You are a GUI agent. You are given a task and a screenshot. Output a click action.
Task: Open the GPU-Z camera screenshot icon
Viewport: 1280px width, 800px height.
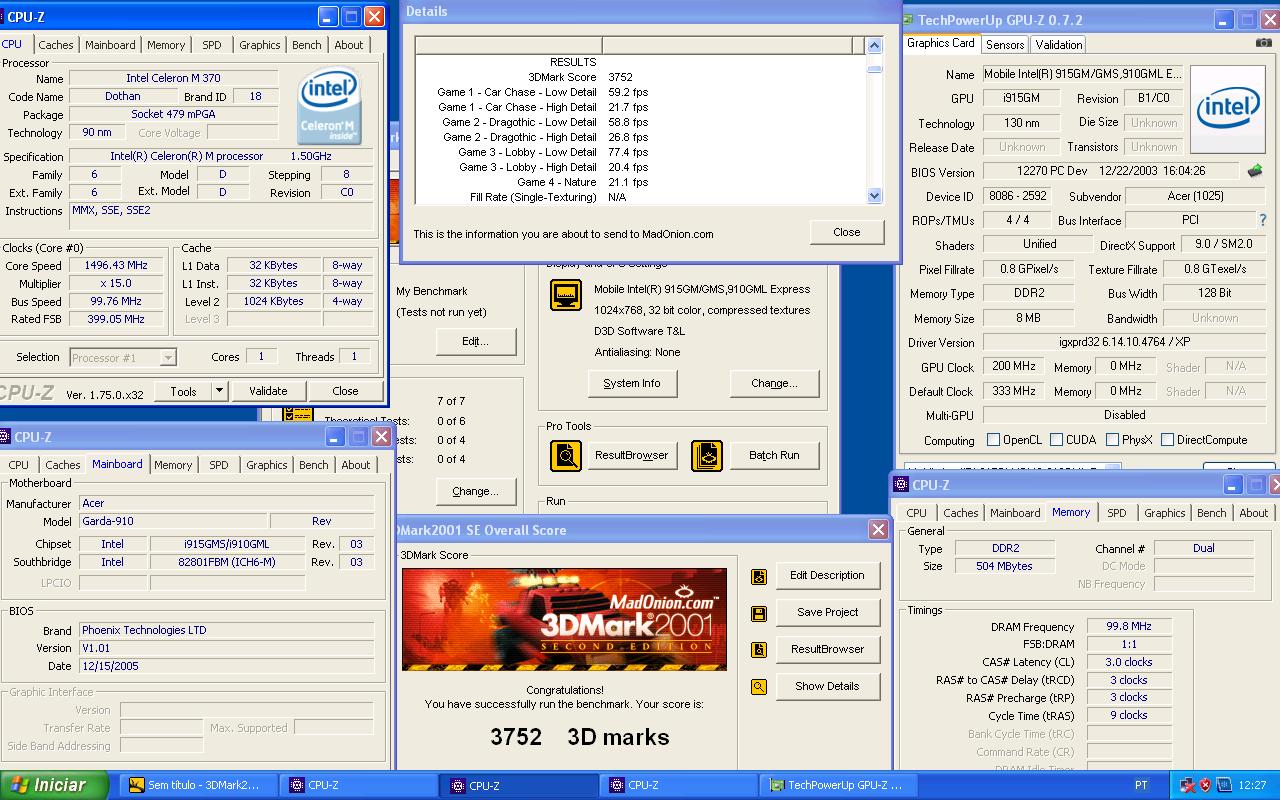point(1263,43)
